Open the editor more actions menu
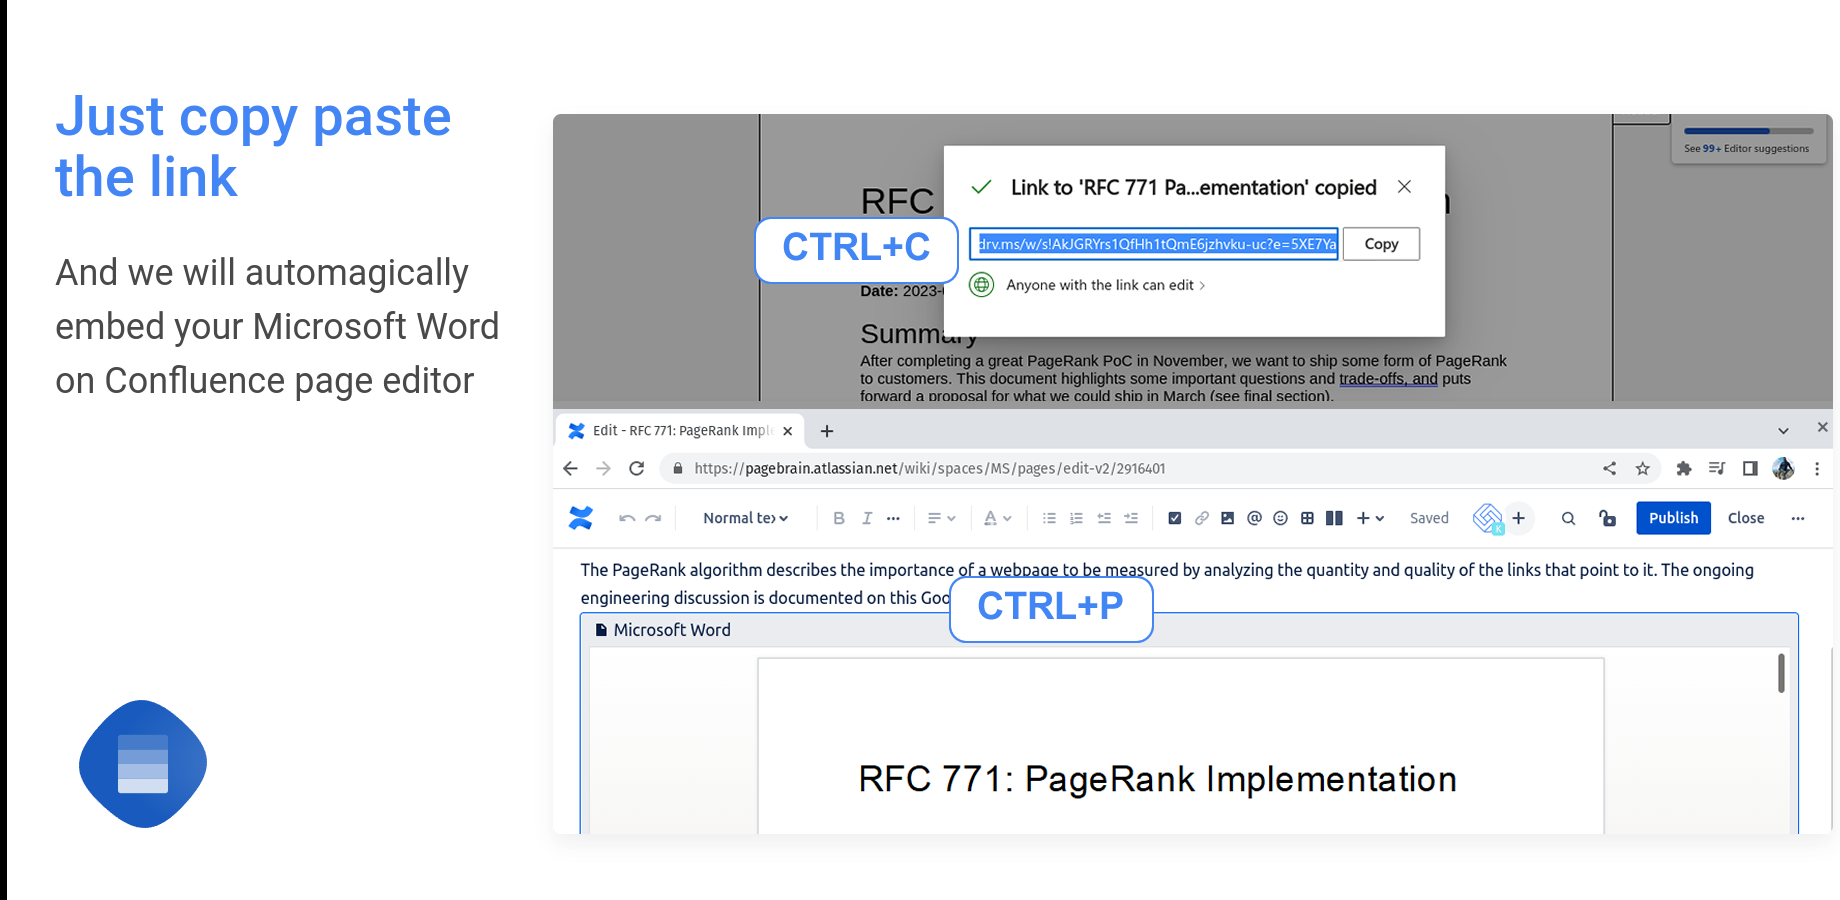The image size is (1840, 900). 1798,518
